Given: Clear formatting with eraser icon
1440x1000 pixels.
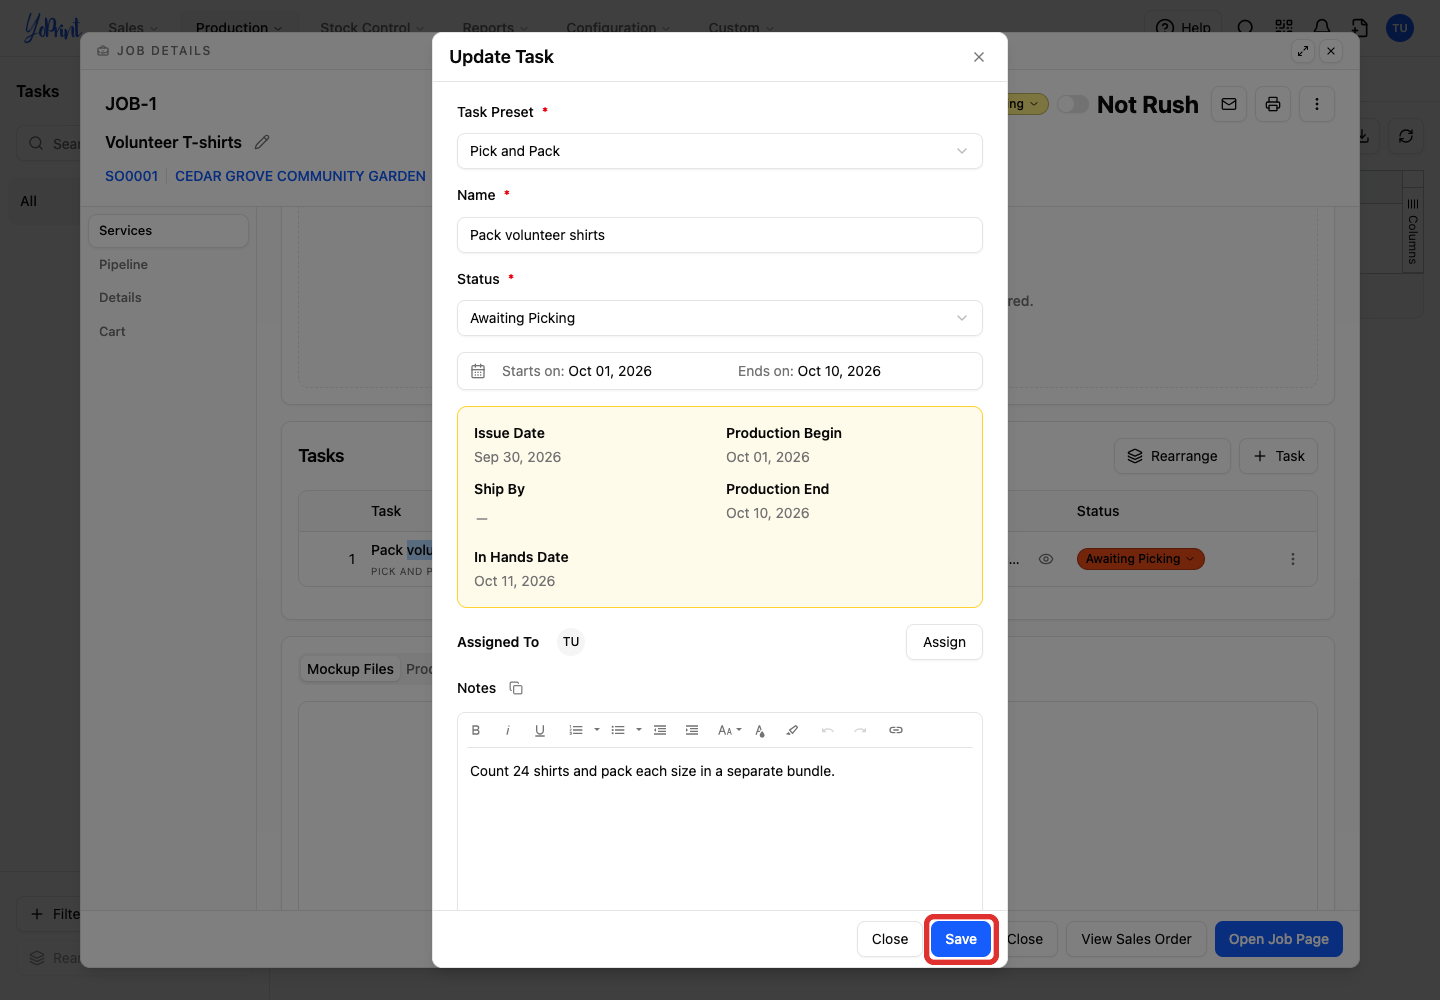Looking at the screenshot, I should (x=792, y=730).
